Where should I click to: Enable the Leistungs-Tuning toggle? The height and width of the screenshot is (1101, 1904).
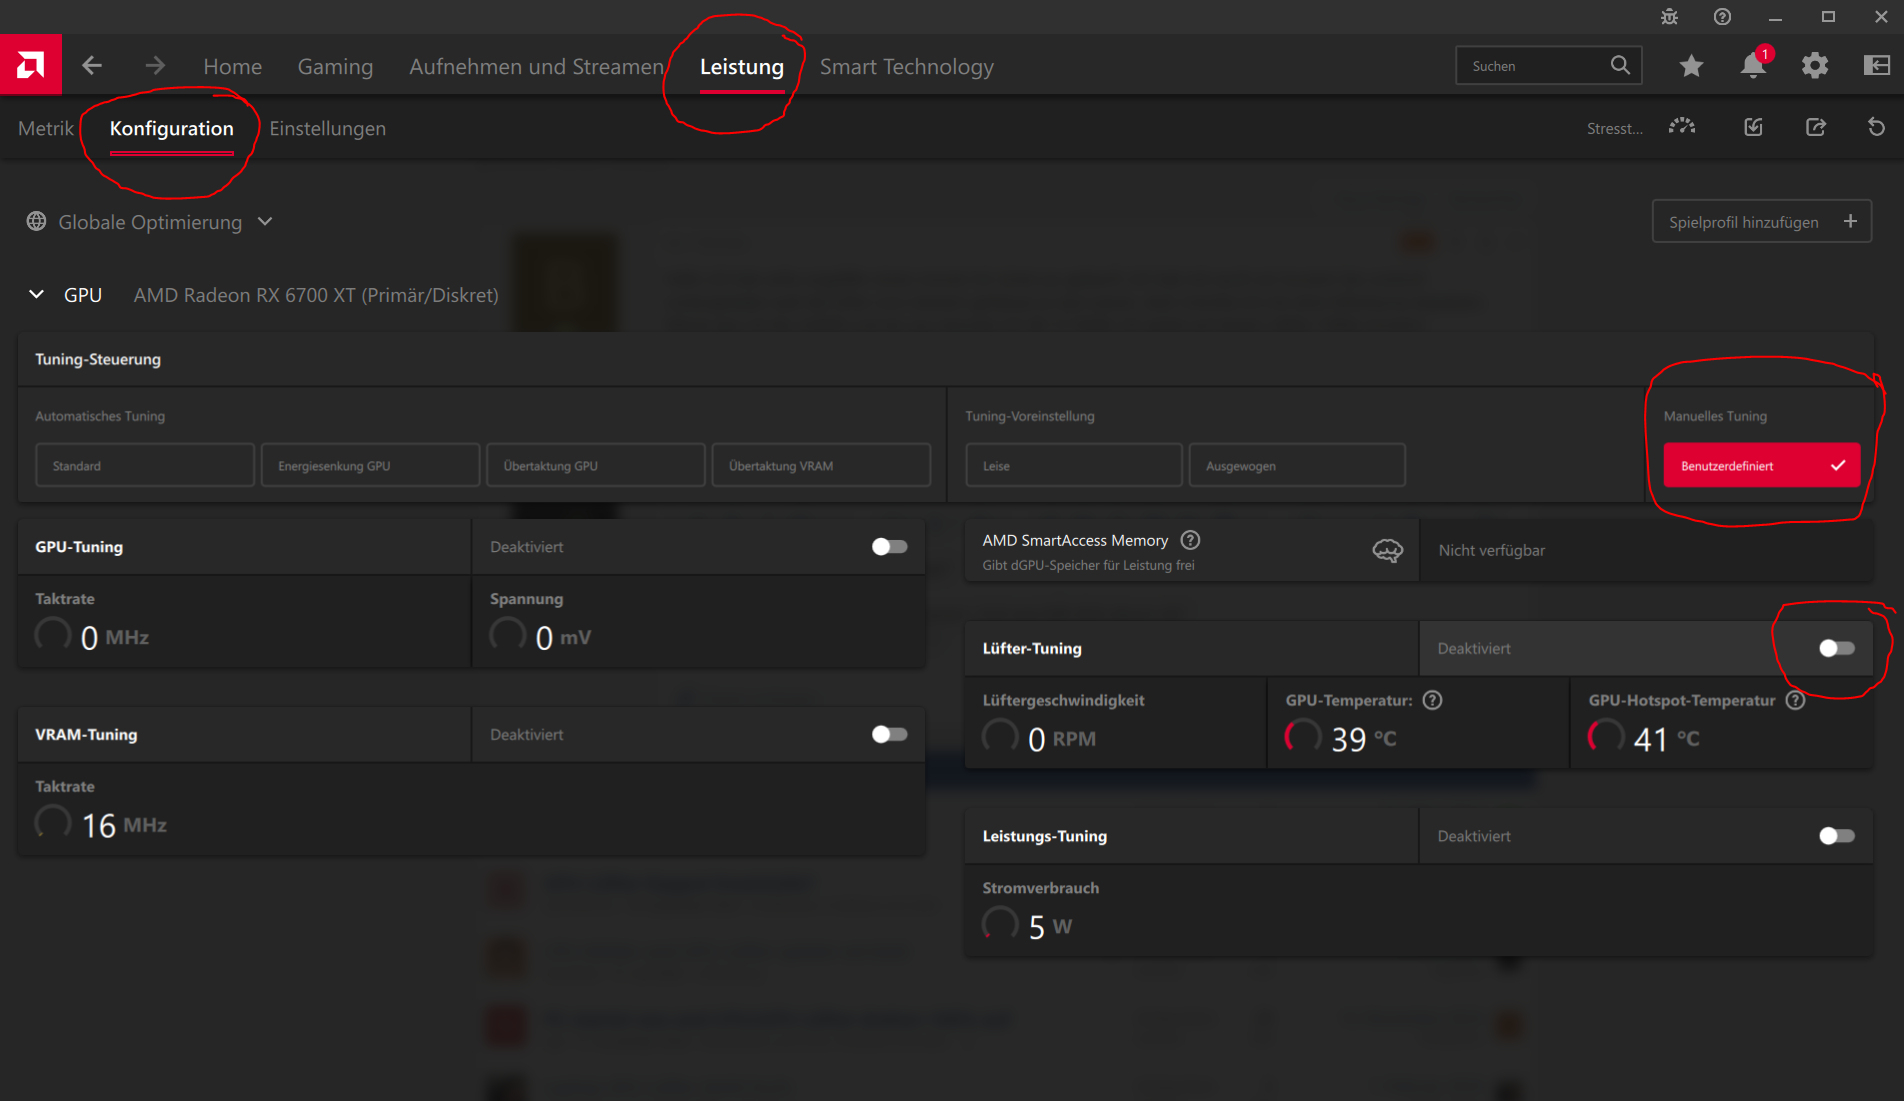[x=1836, y=836]
